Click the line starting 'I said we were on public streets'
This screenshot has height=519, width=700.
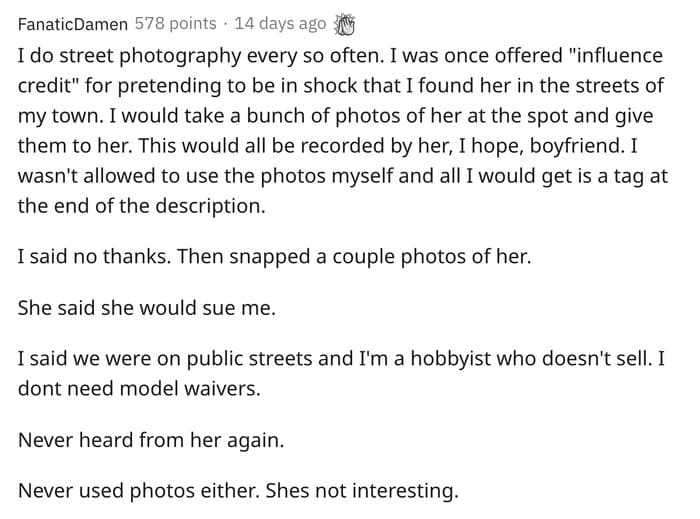click(341, 359)
